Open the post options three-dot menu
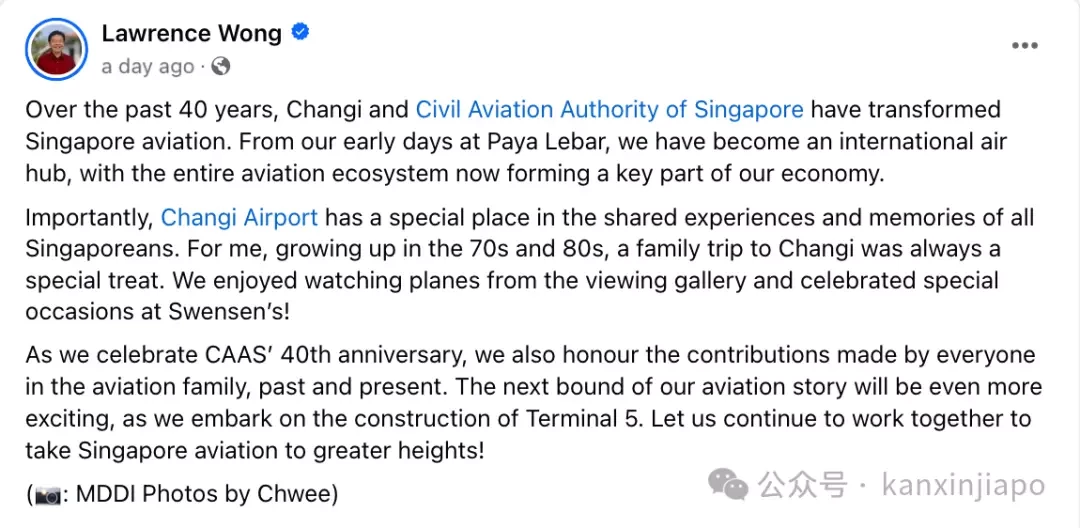Screen dimensions: 1080x528 pyautogui.click(x=1024, y=46)
